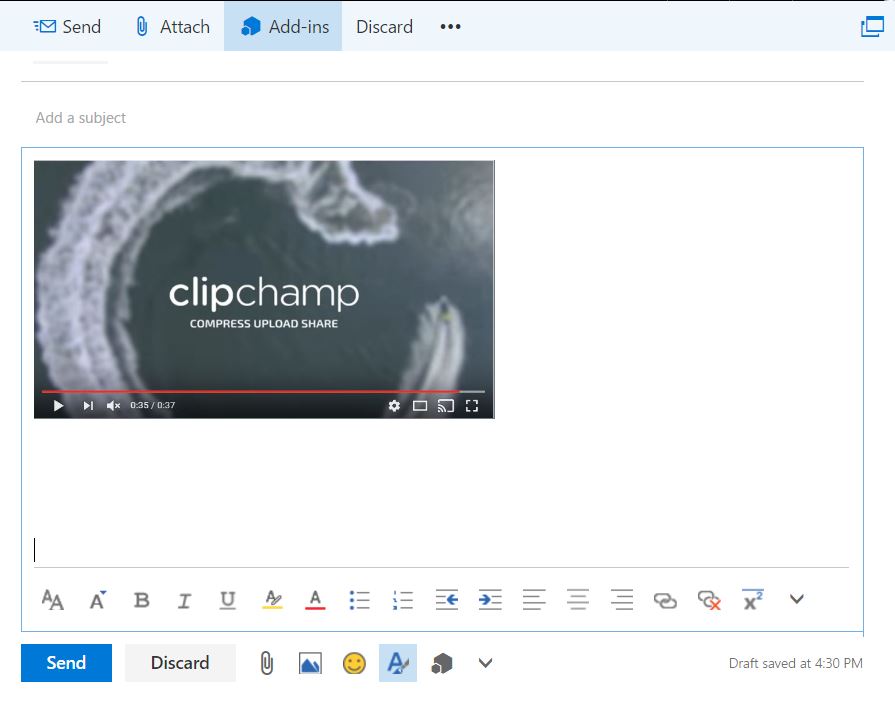Expand more bottom bar options

click(485, 663)
